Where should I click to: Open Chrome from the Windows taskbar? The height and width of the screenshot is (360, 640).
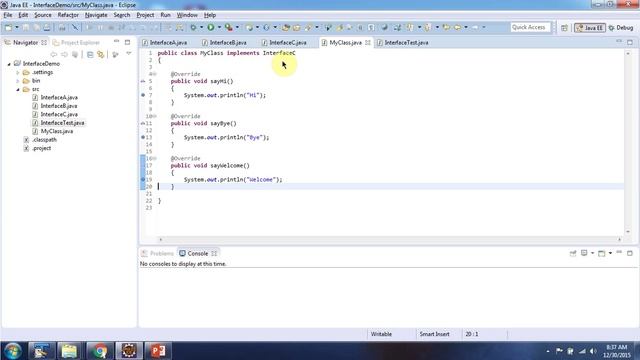coord(99,351)
